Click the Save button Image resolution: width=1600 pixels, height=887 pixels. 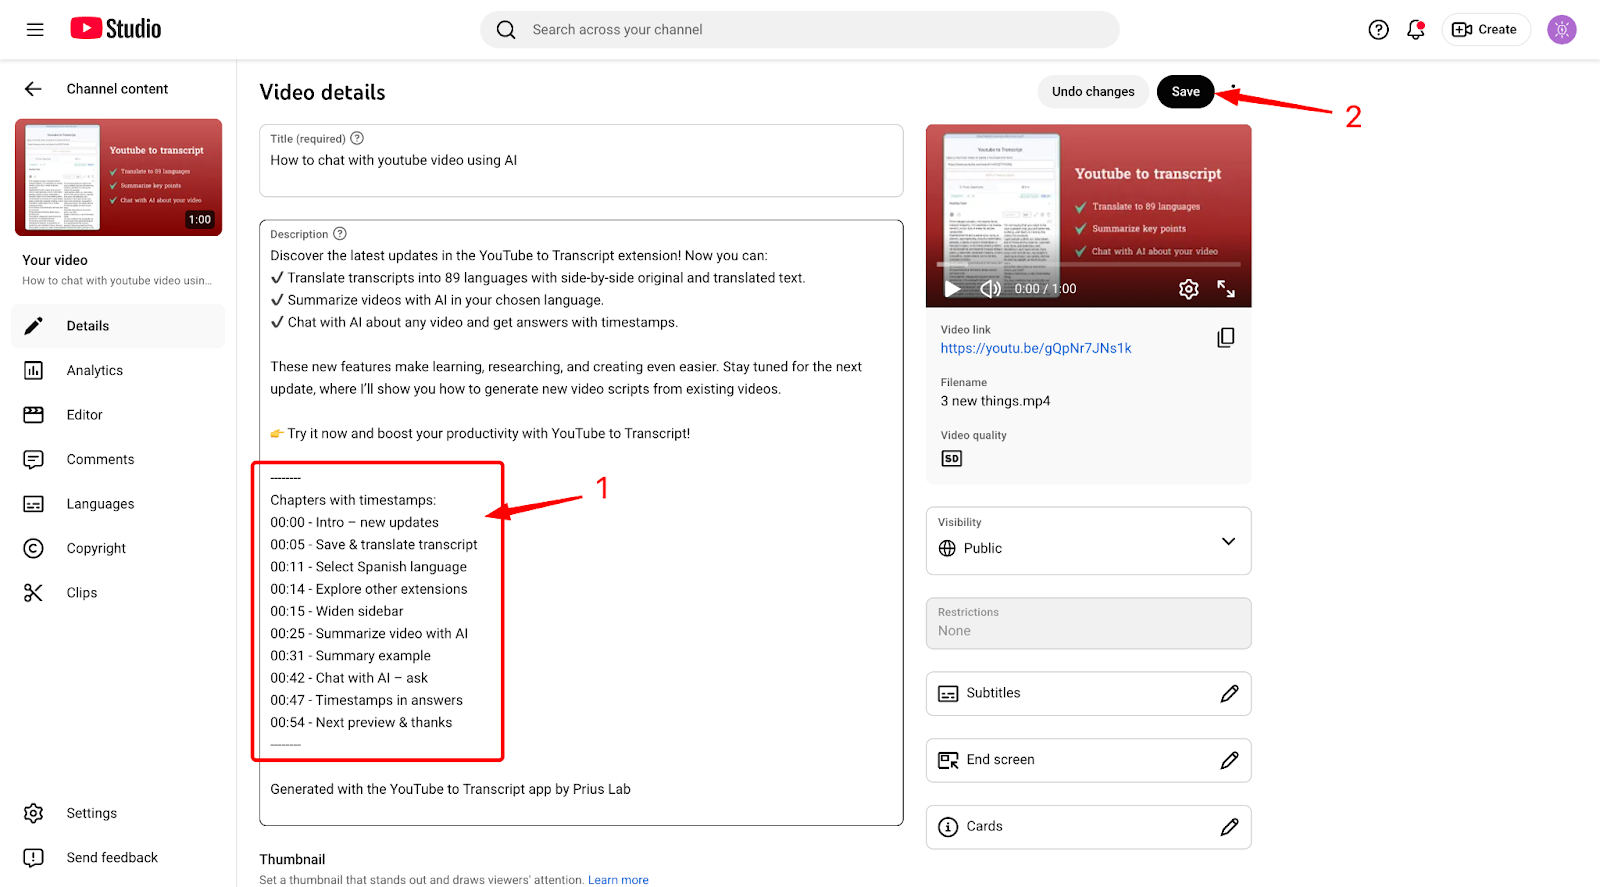coord(1185,92)
